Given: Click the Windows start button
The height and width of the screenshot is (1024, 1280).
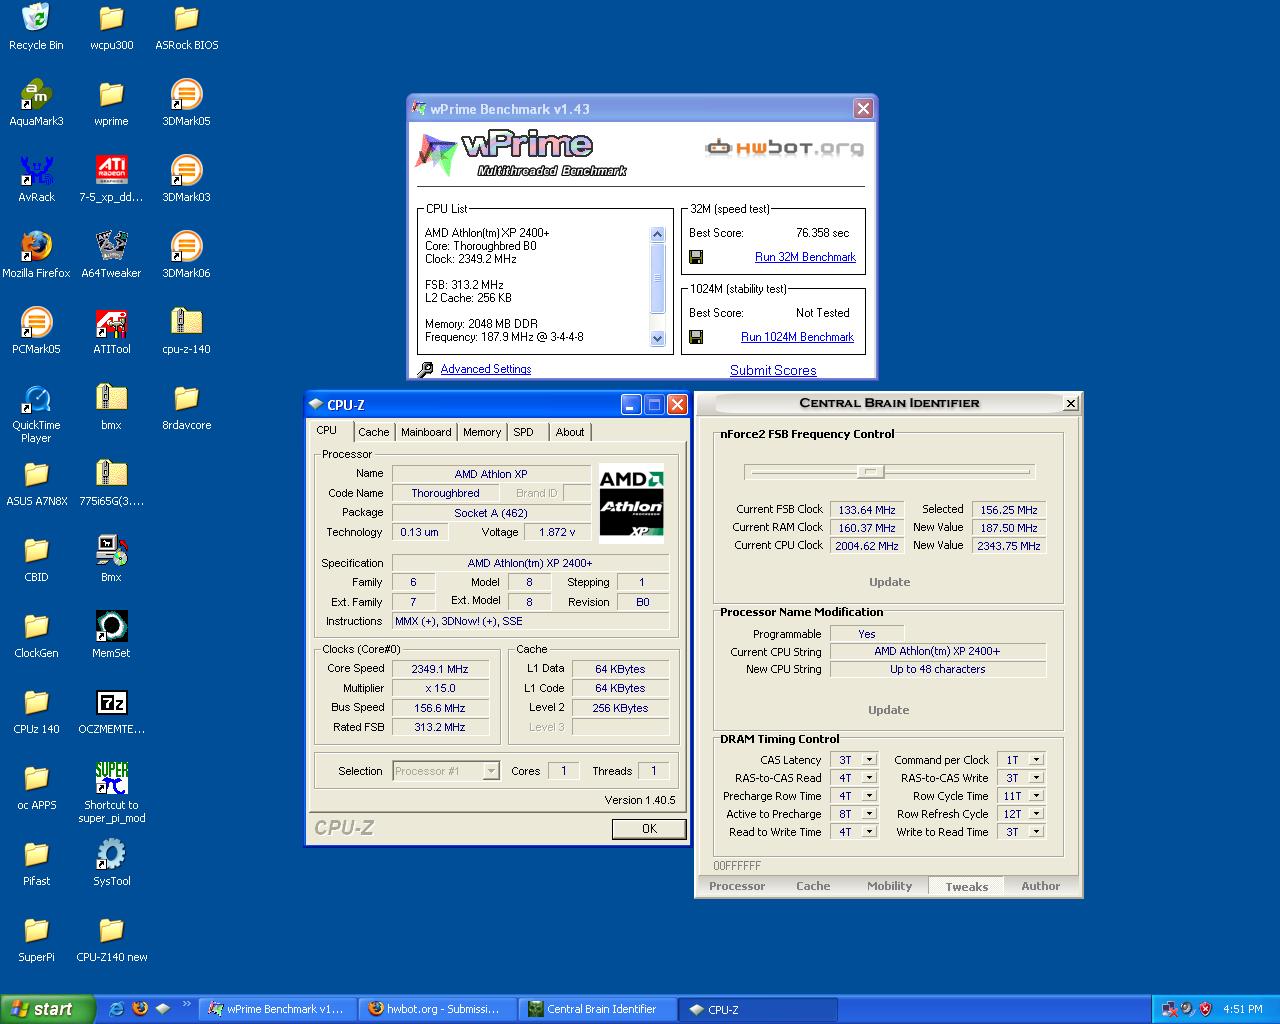Looking at the screenshot, I should click(x=48, y=1009).
